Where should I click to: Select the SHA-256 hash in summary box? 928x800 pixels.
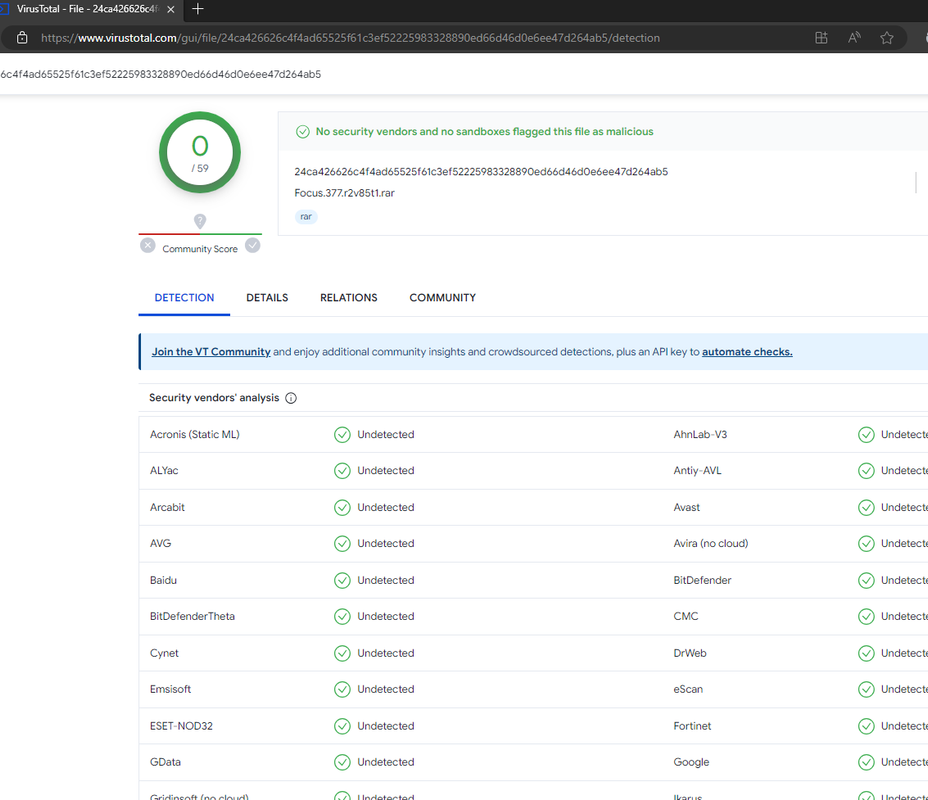tap(481, 172)
